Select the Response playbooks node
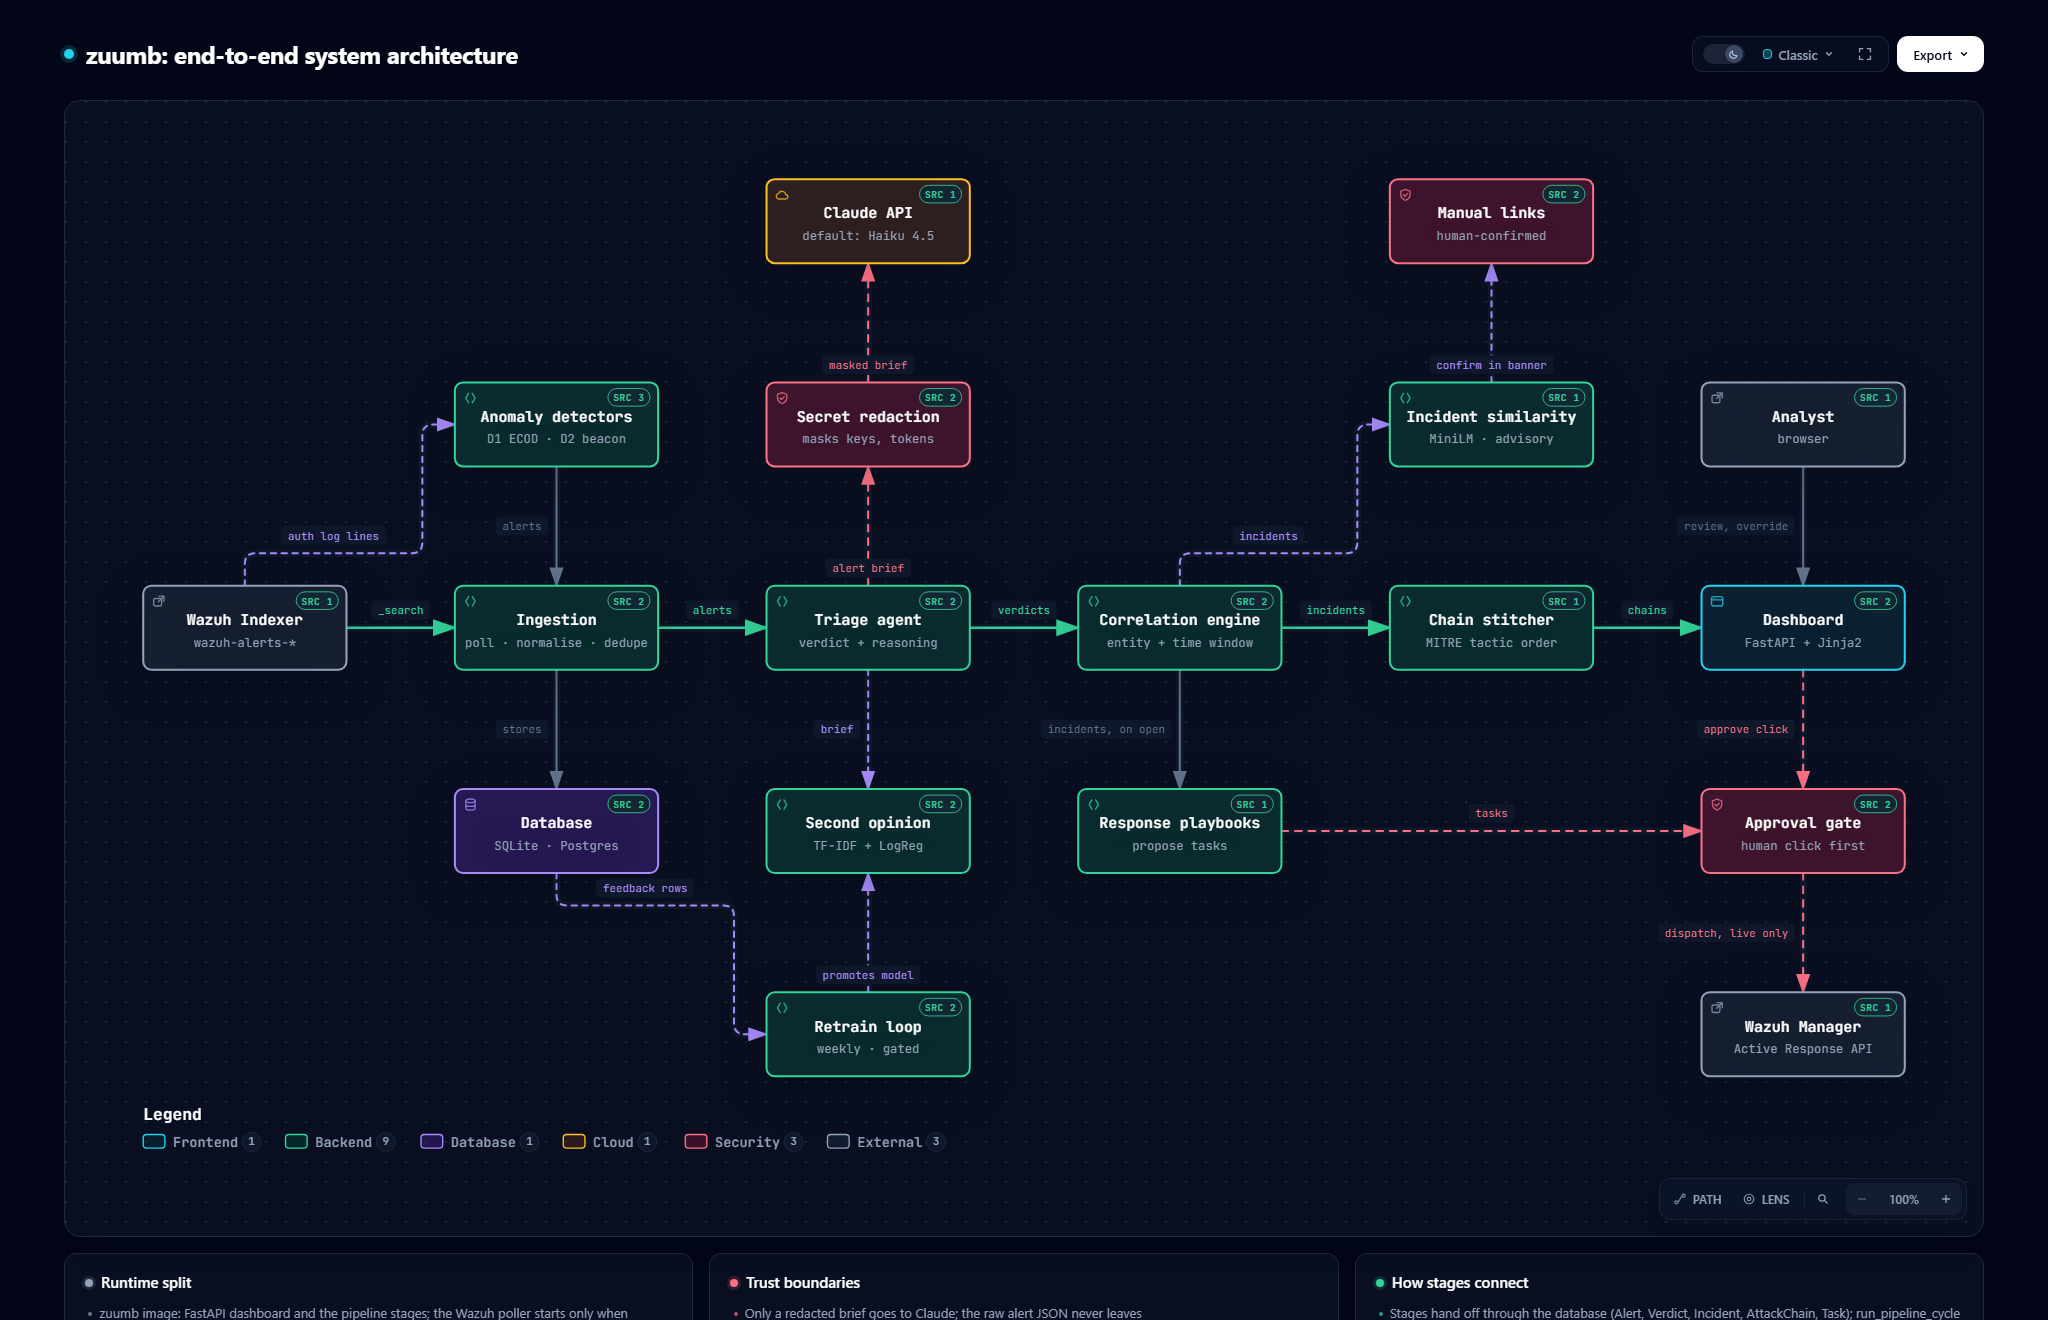Screen dimensions: 2048x1320 click(x=1180, y=831)
